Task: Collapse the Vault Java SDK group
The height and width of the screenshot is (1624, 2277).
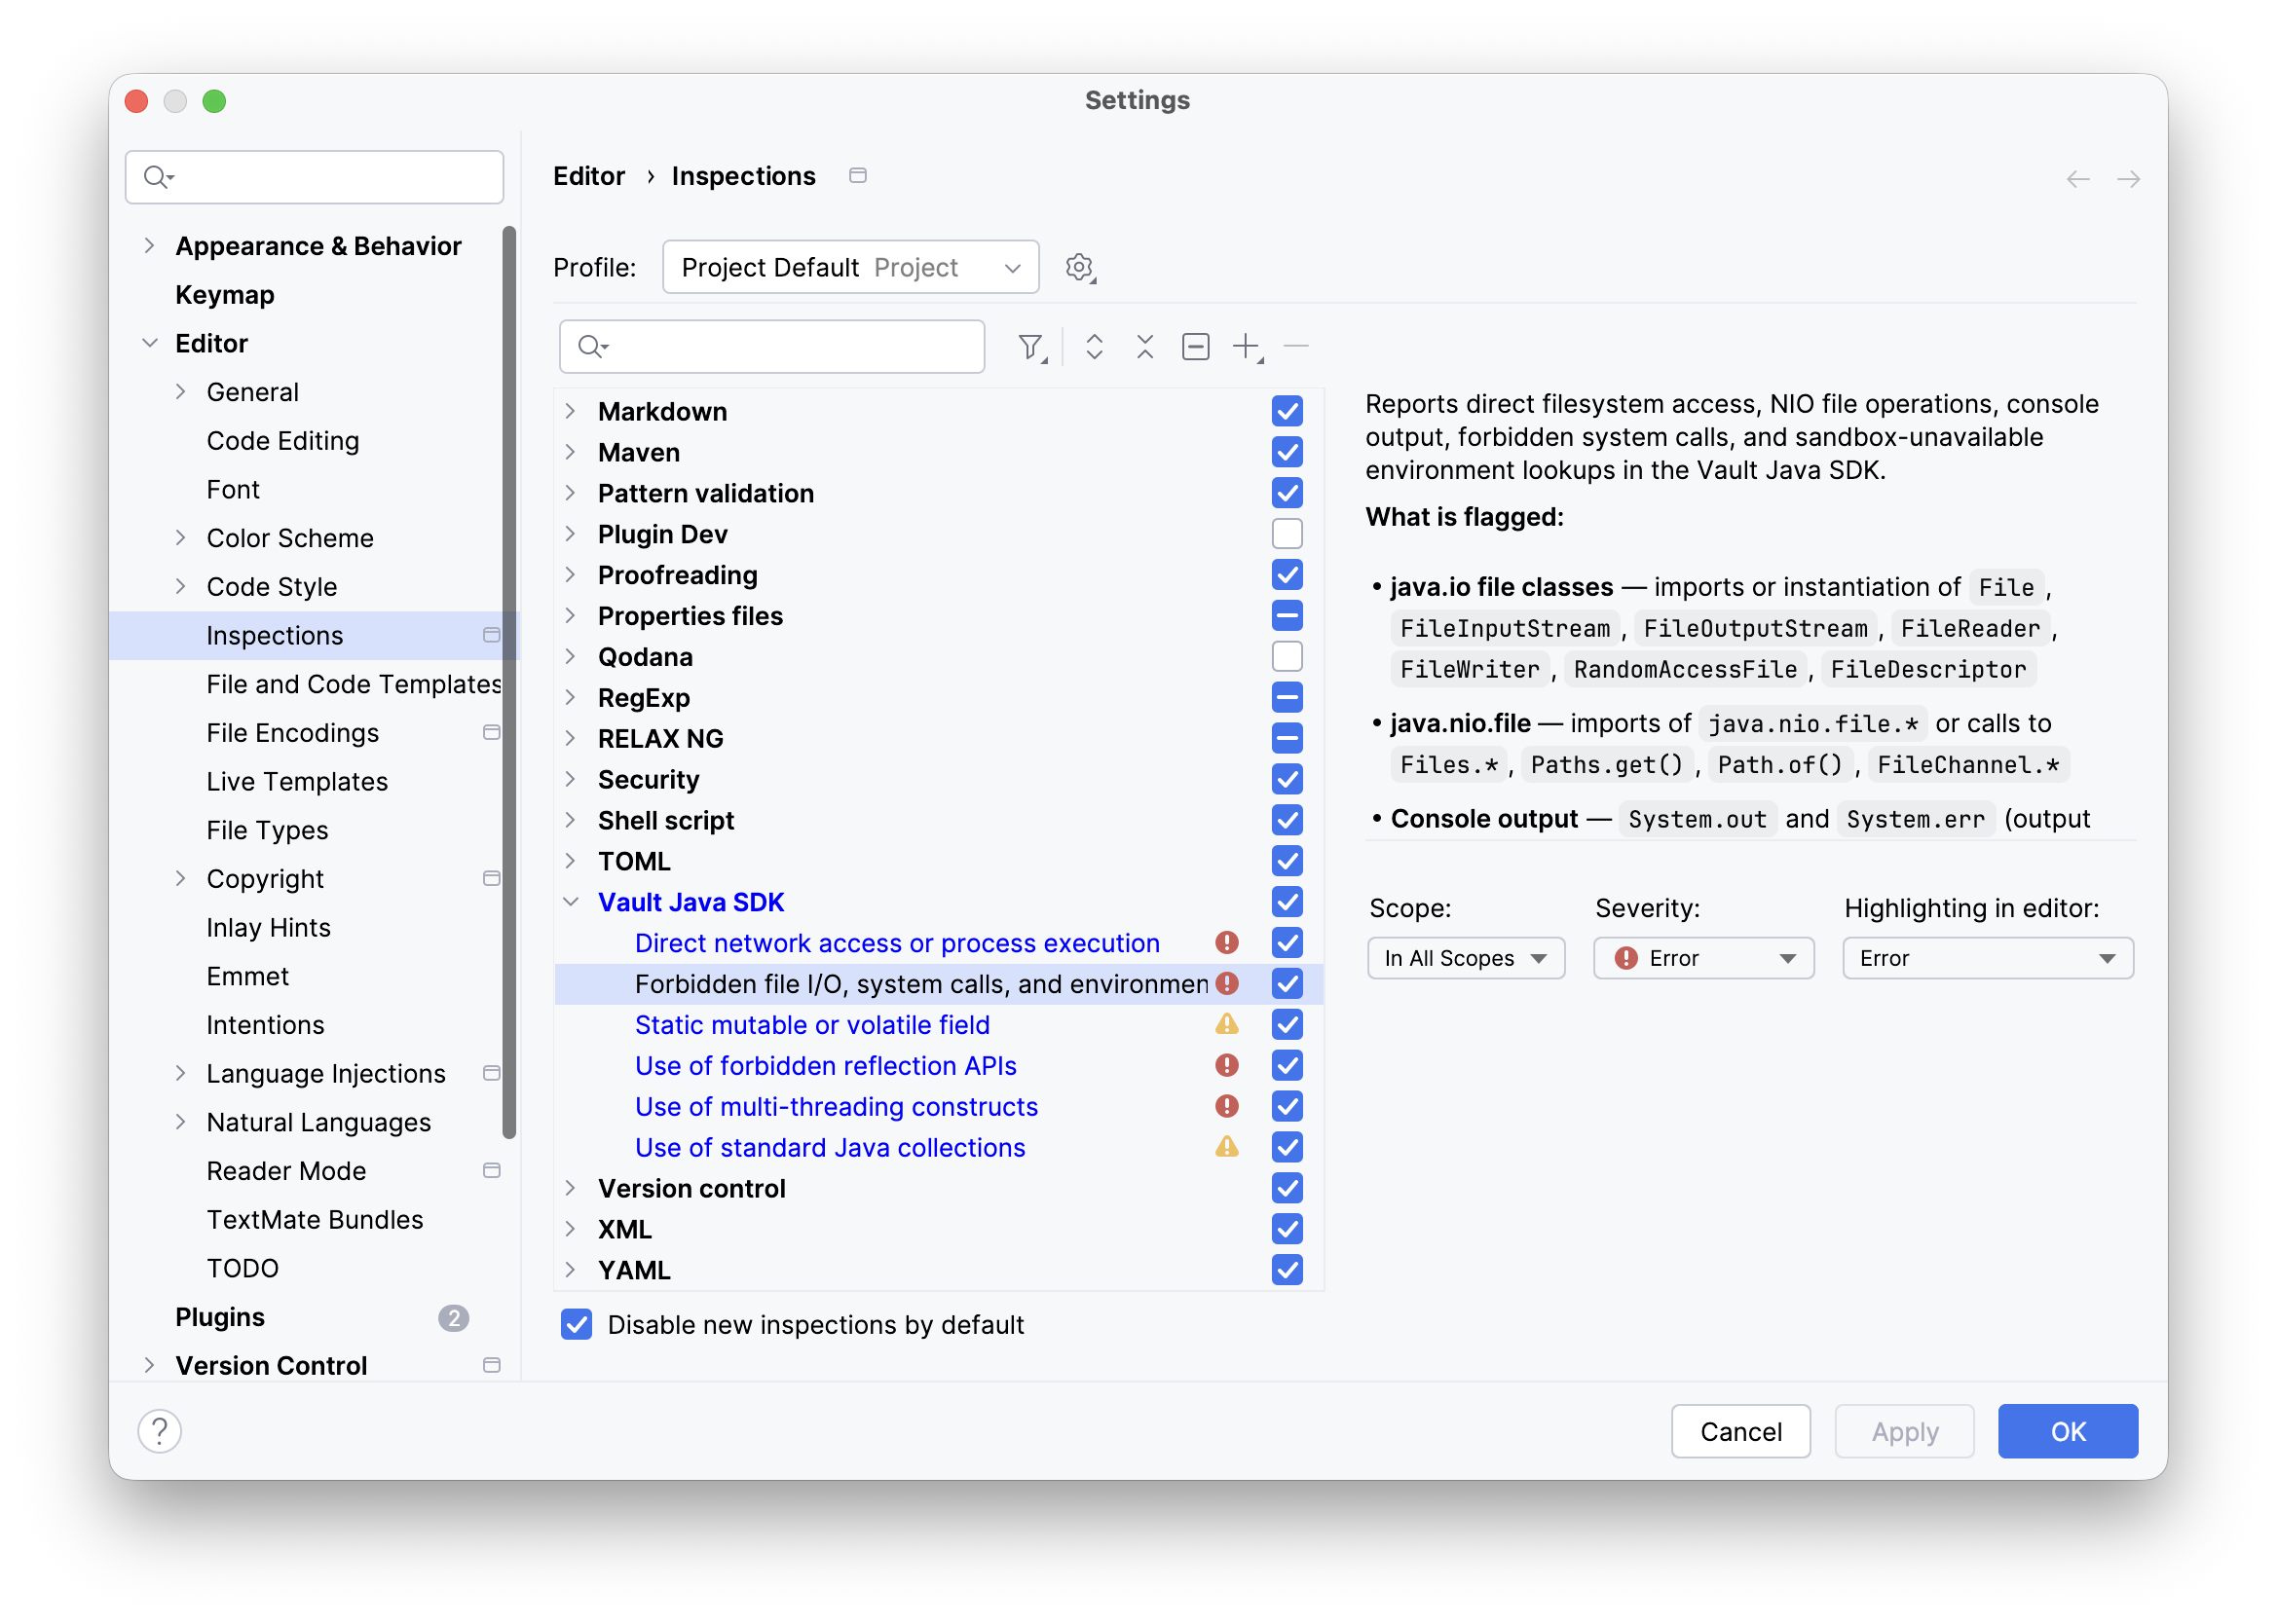Action: point(571,902)
